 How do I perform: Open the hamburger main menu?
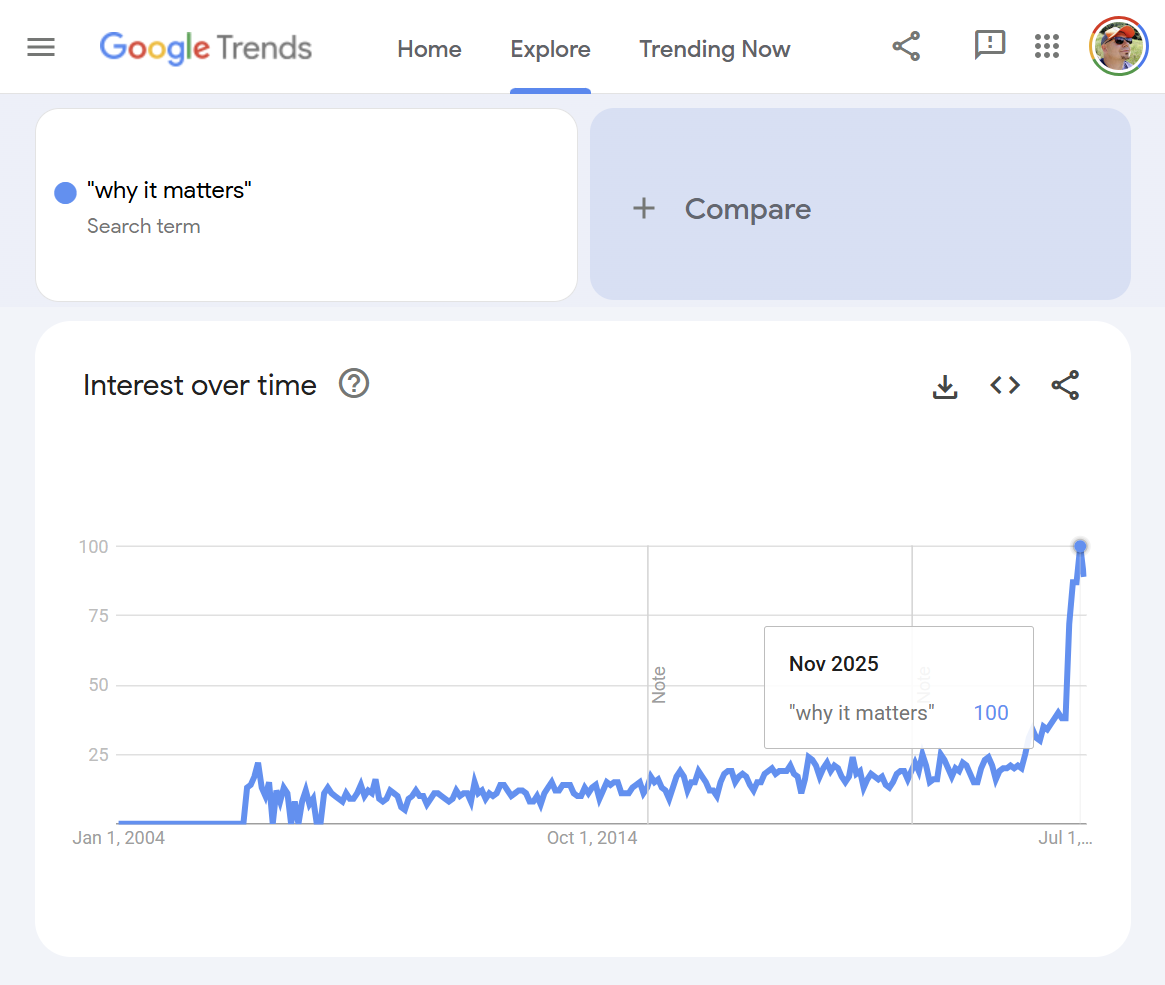(41, 47)
